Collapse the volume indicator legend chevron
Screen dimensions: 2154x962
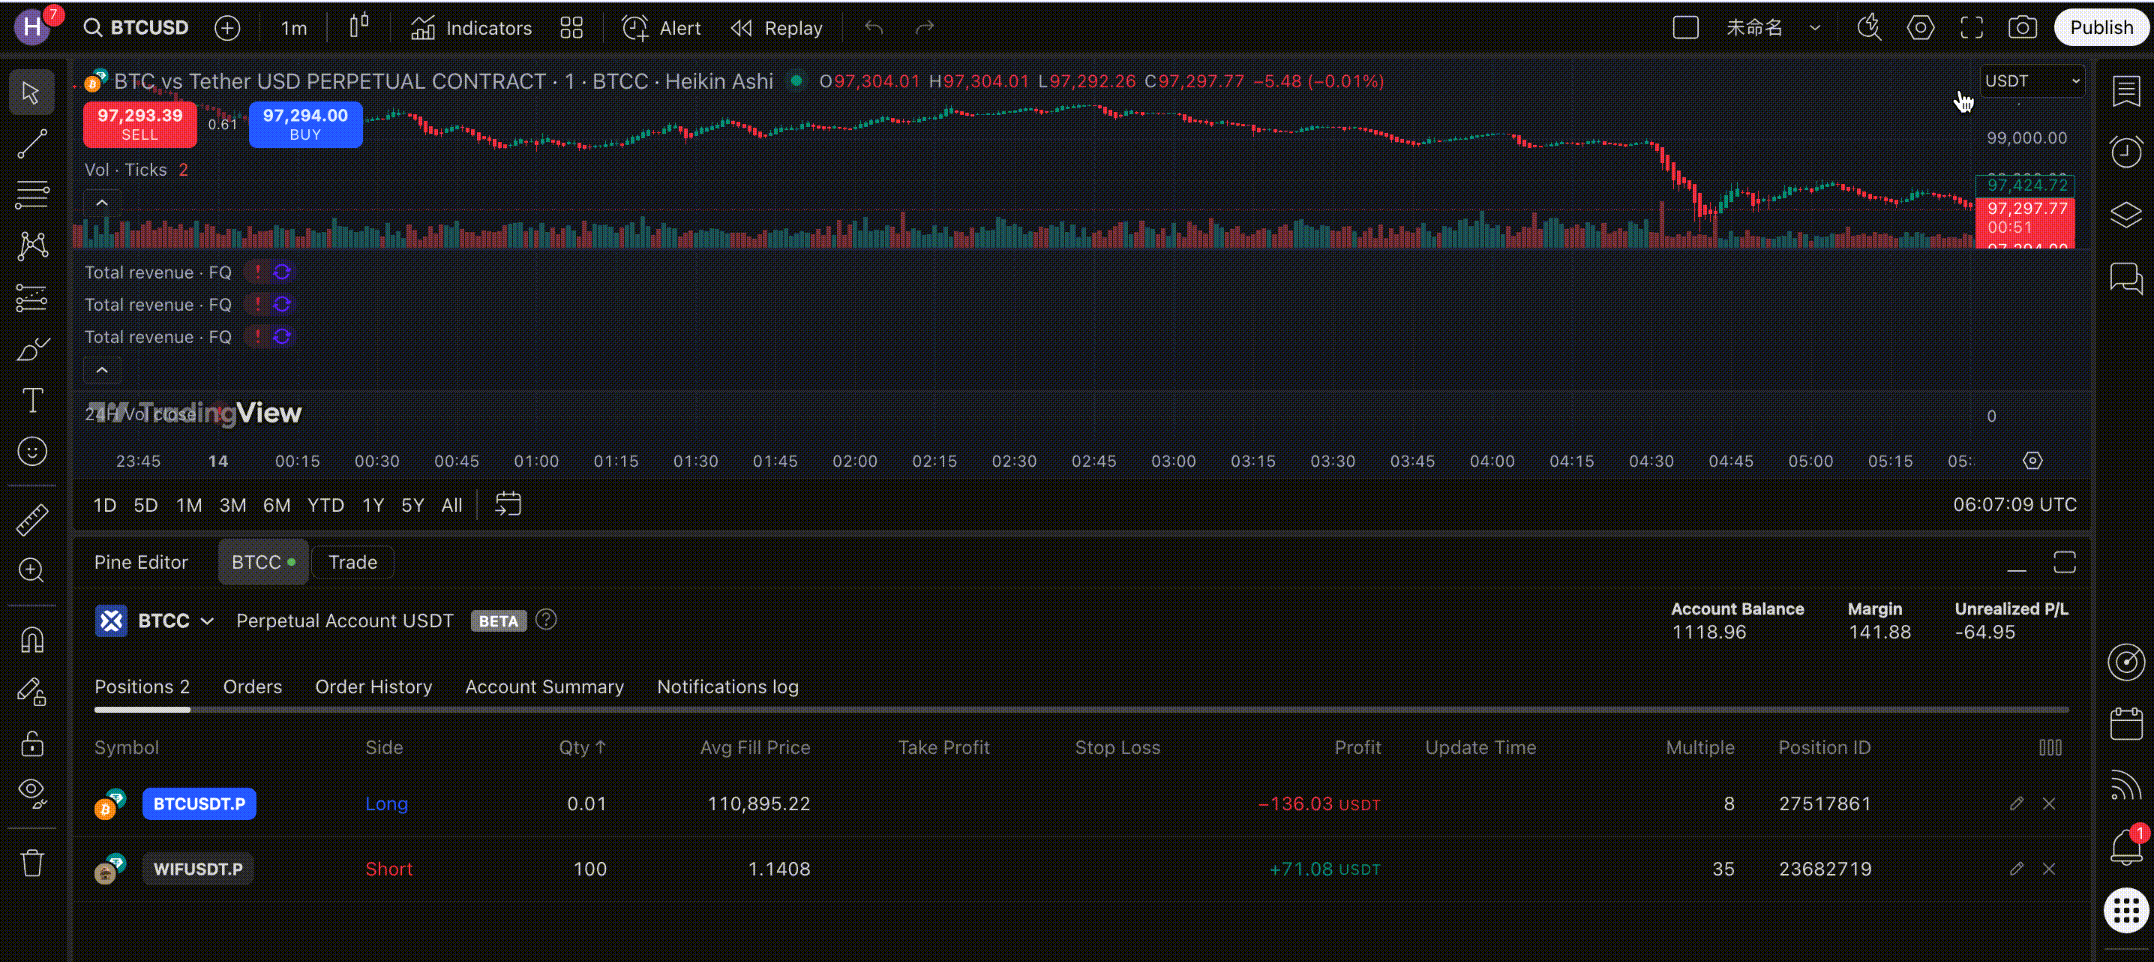[x=102, y=203]
